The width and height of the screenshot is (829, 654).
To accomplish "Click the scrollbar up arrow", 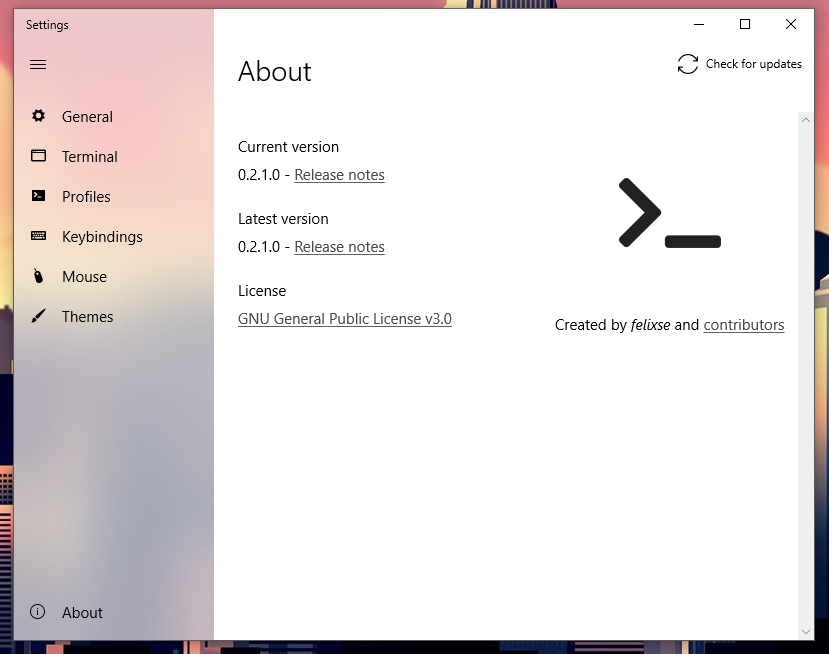I will 806,120.
